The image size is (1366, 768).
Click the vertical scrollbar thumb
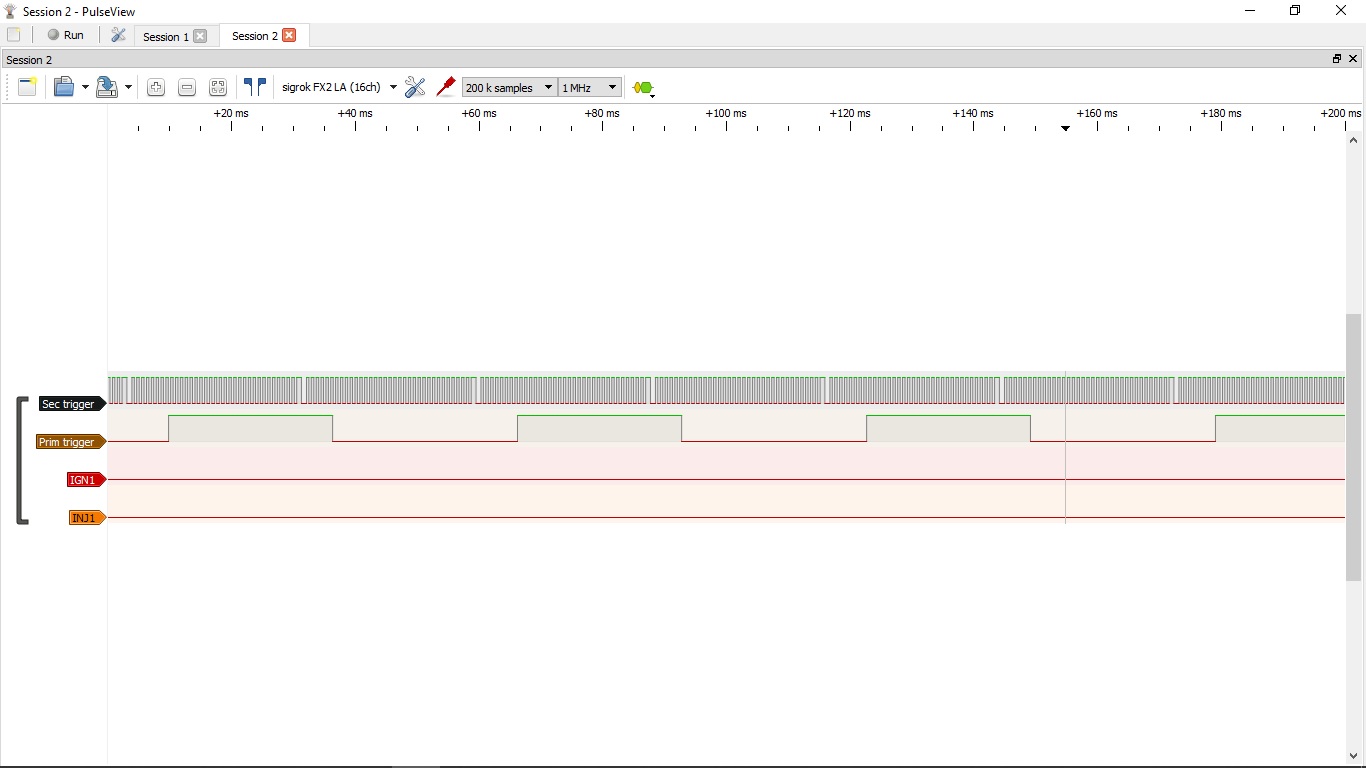pos(1354,447)
